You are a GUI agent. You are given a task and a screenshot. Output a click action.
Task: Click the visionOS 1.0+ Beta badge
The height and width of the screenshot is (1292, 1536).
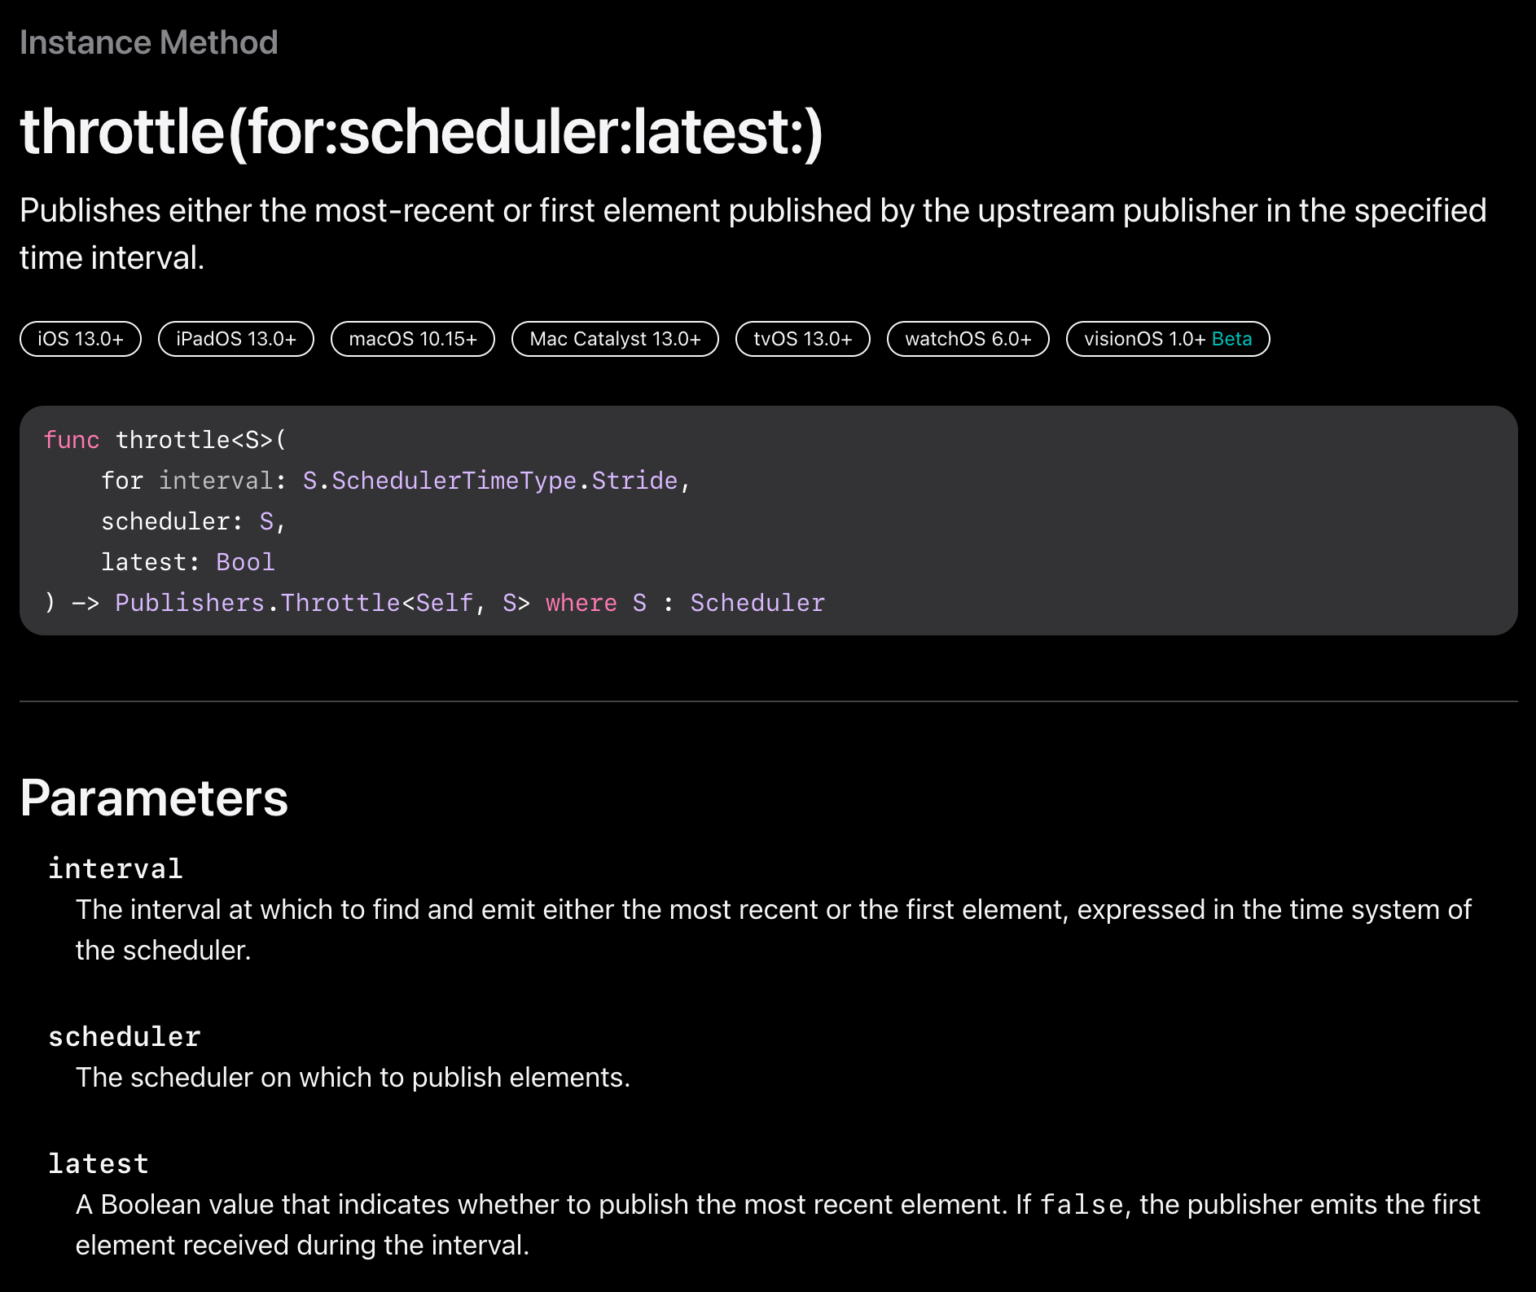click(1167, 339)
